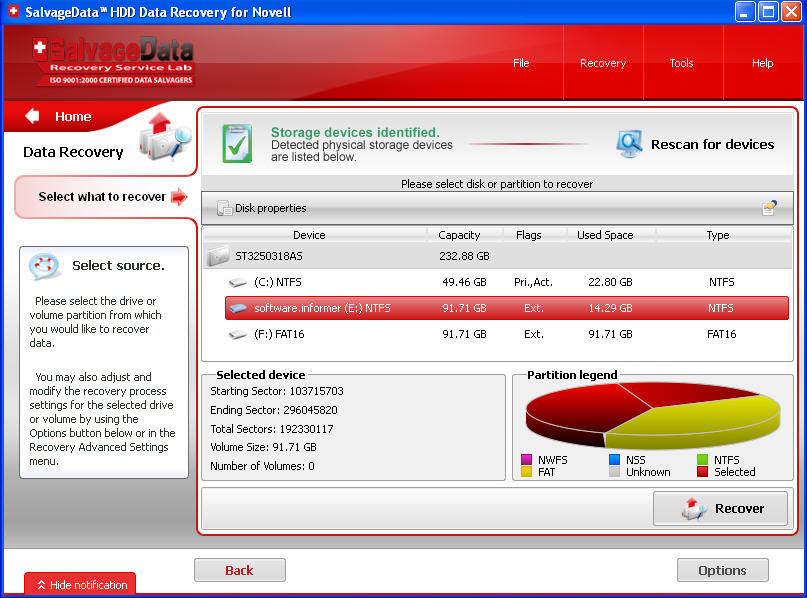
Task: Maximize the SalvageData window
Action: tap(769, 11)
